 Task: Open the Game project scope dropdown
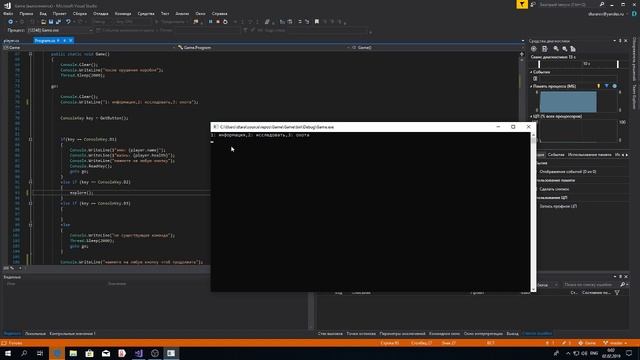tap(89, 47)
